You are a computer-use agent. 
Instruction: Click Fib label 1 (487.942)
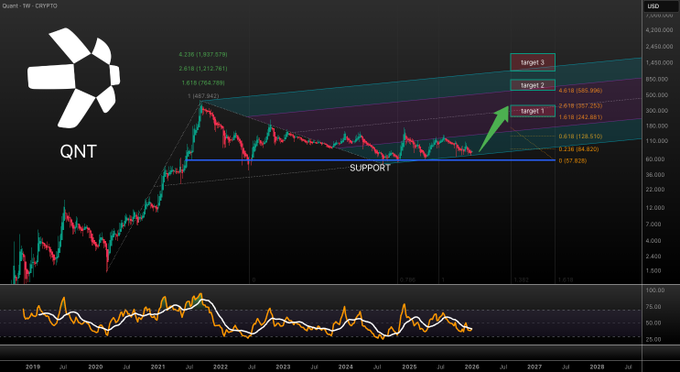click(203, 96)
